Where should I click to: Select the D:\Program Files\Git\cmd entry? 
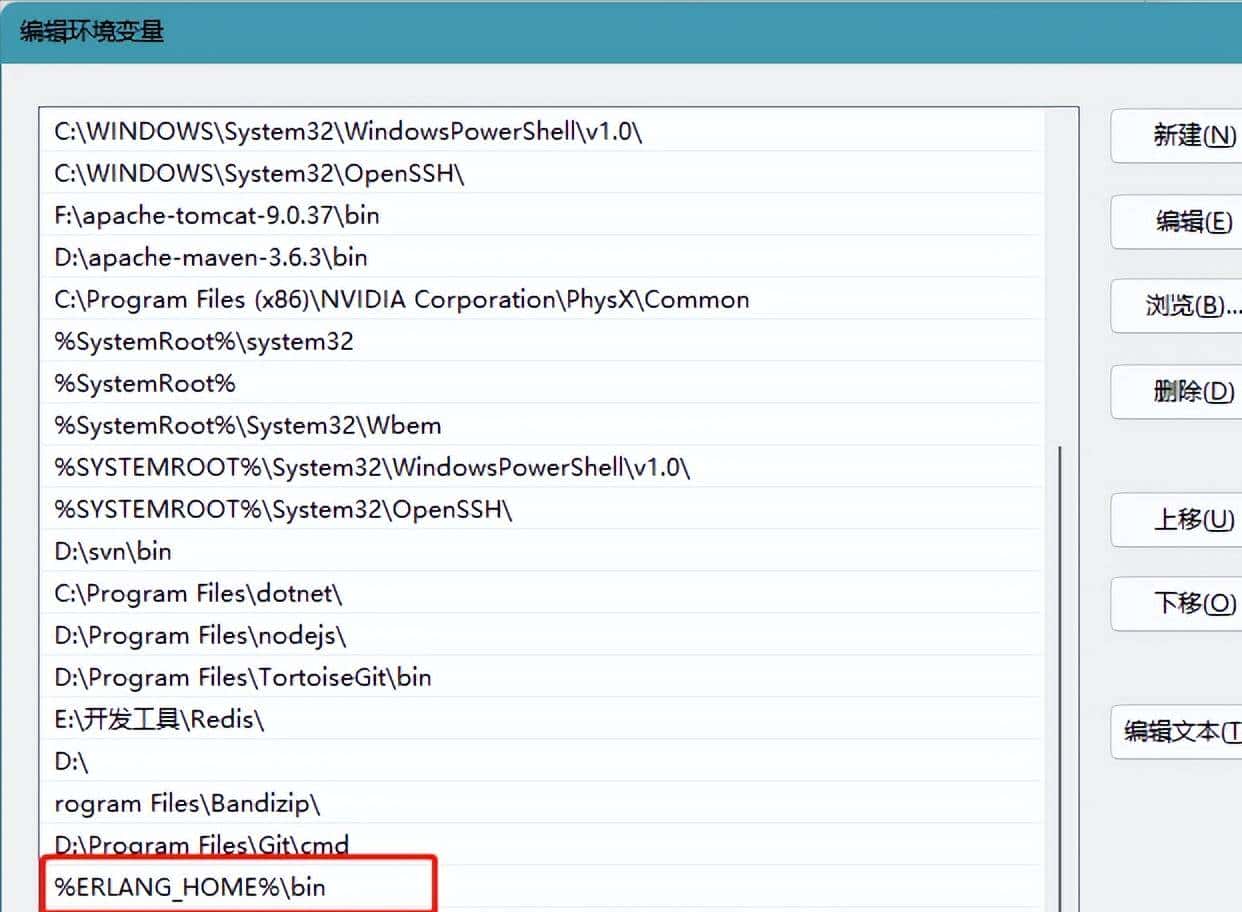[201, 846]
